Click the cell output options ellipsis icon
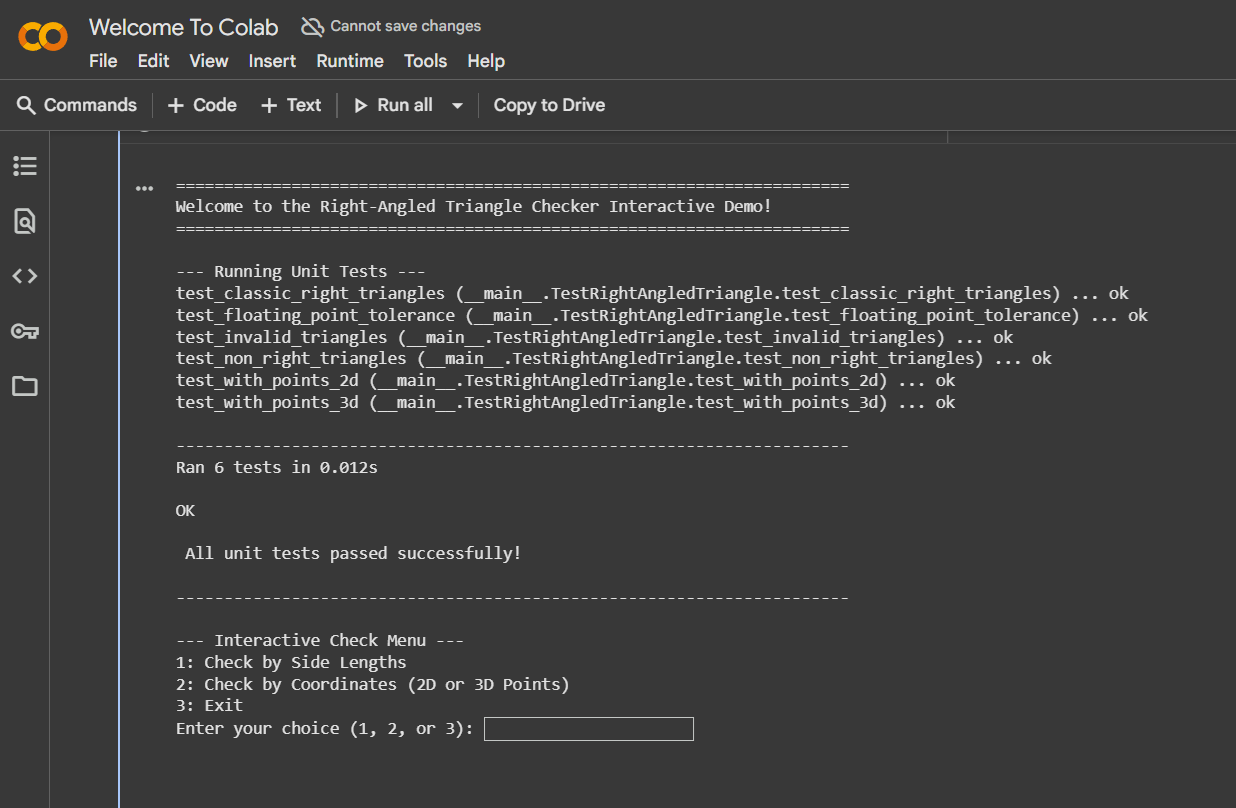Viewport: 1236px width, 808px height. tap(145, 188)
